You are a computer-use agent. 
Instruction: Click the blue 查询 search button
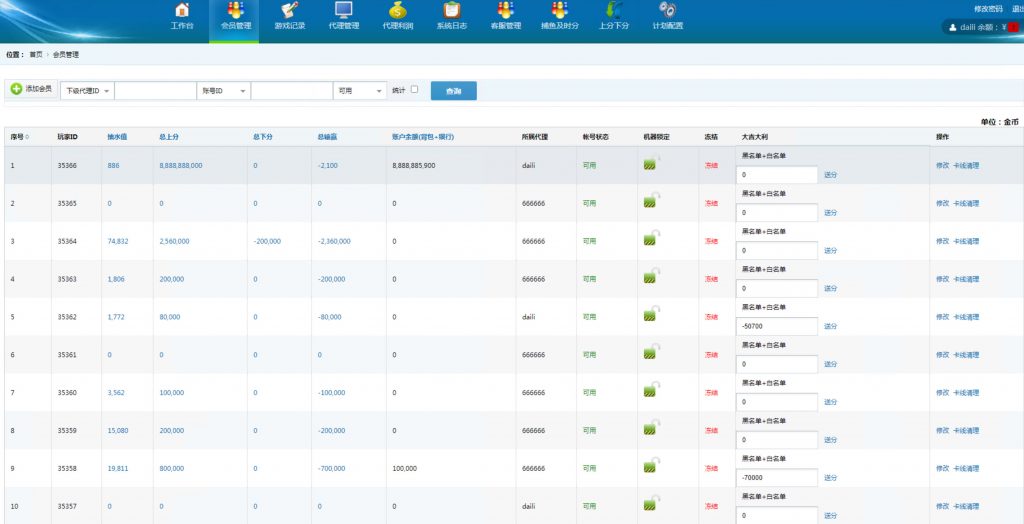pyautogui.click(x=453, y=91)
